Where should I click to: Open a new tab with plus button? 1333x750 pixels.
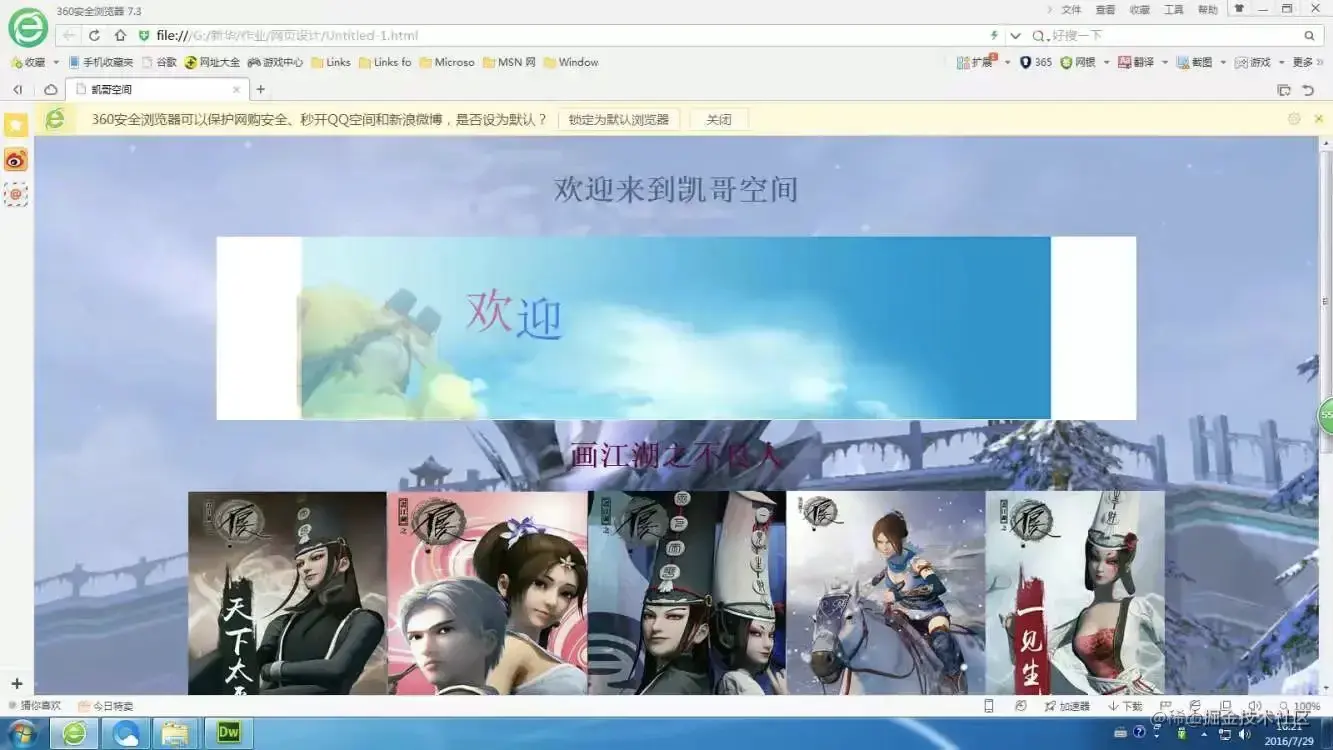pyautogui.click(x=261, y=89)
